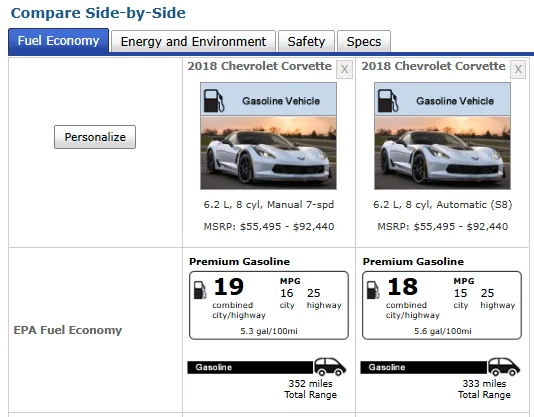The image size is (534, 417).
Task: Click 'Gasoline Vehicle' label on Automatic Corvette
Action: 455,101
